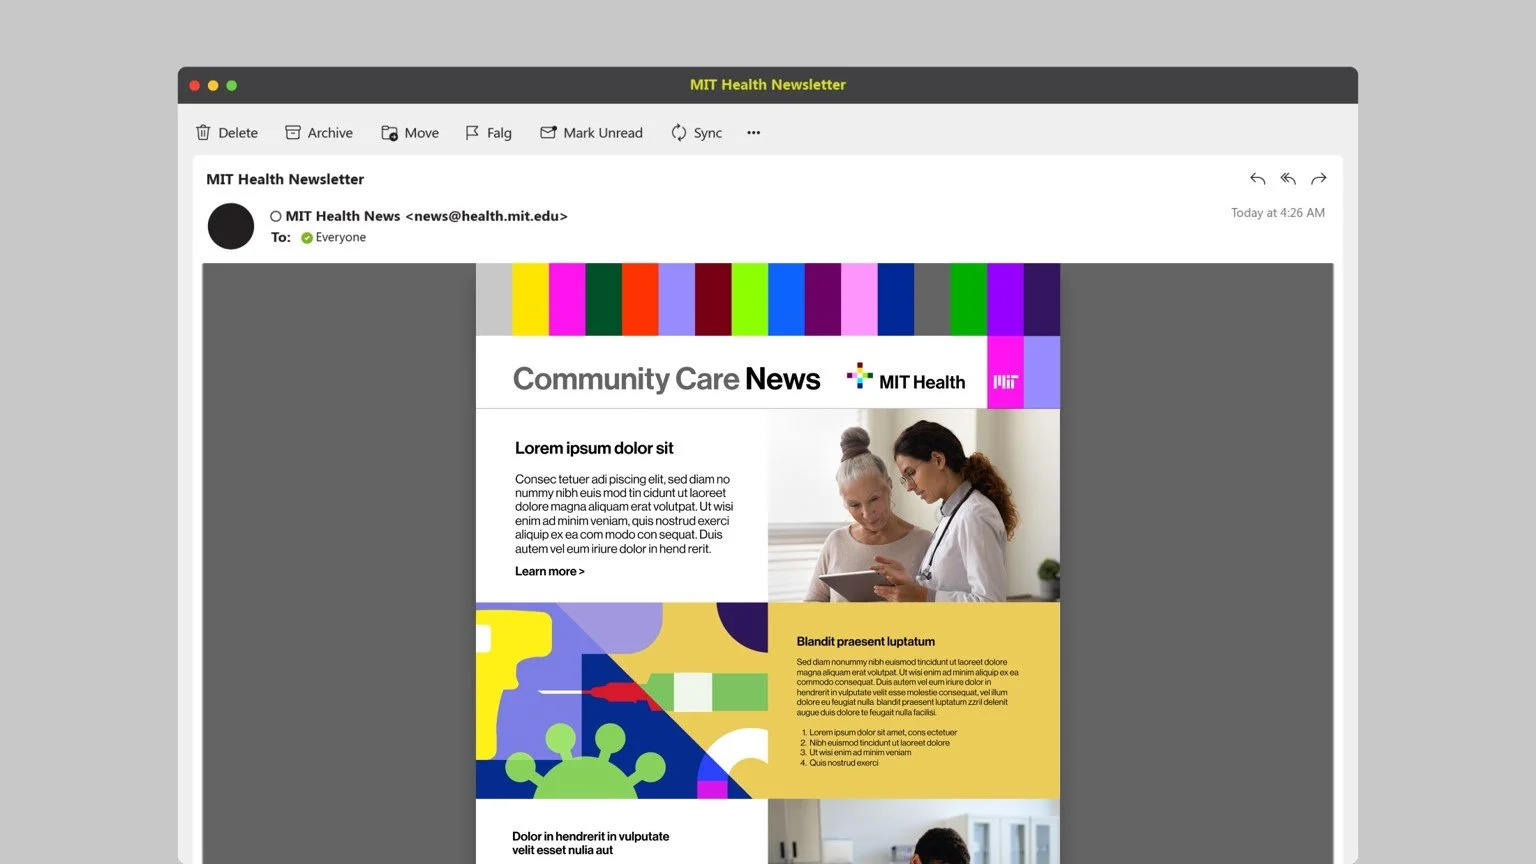The width and height of the screenshot is (1536, 864).
Task: Click the red close window button
Action: coord(195,86)
